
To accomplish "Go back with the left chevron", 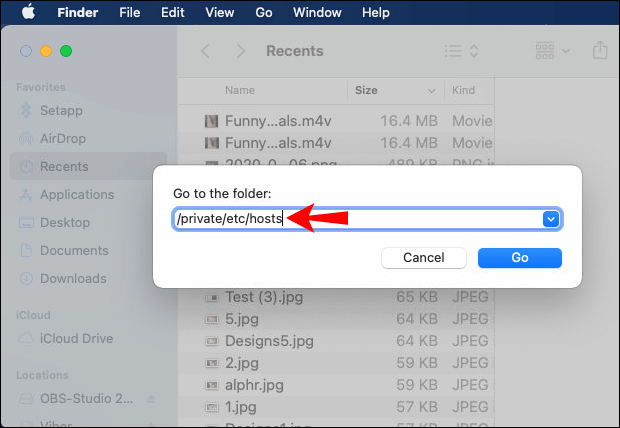I will pyautogui.click(x=205, y=51).
